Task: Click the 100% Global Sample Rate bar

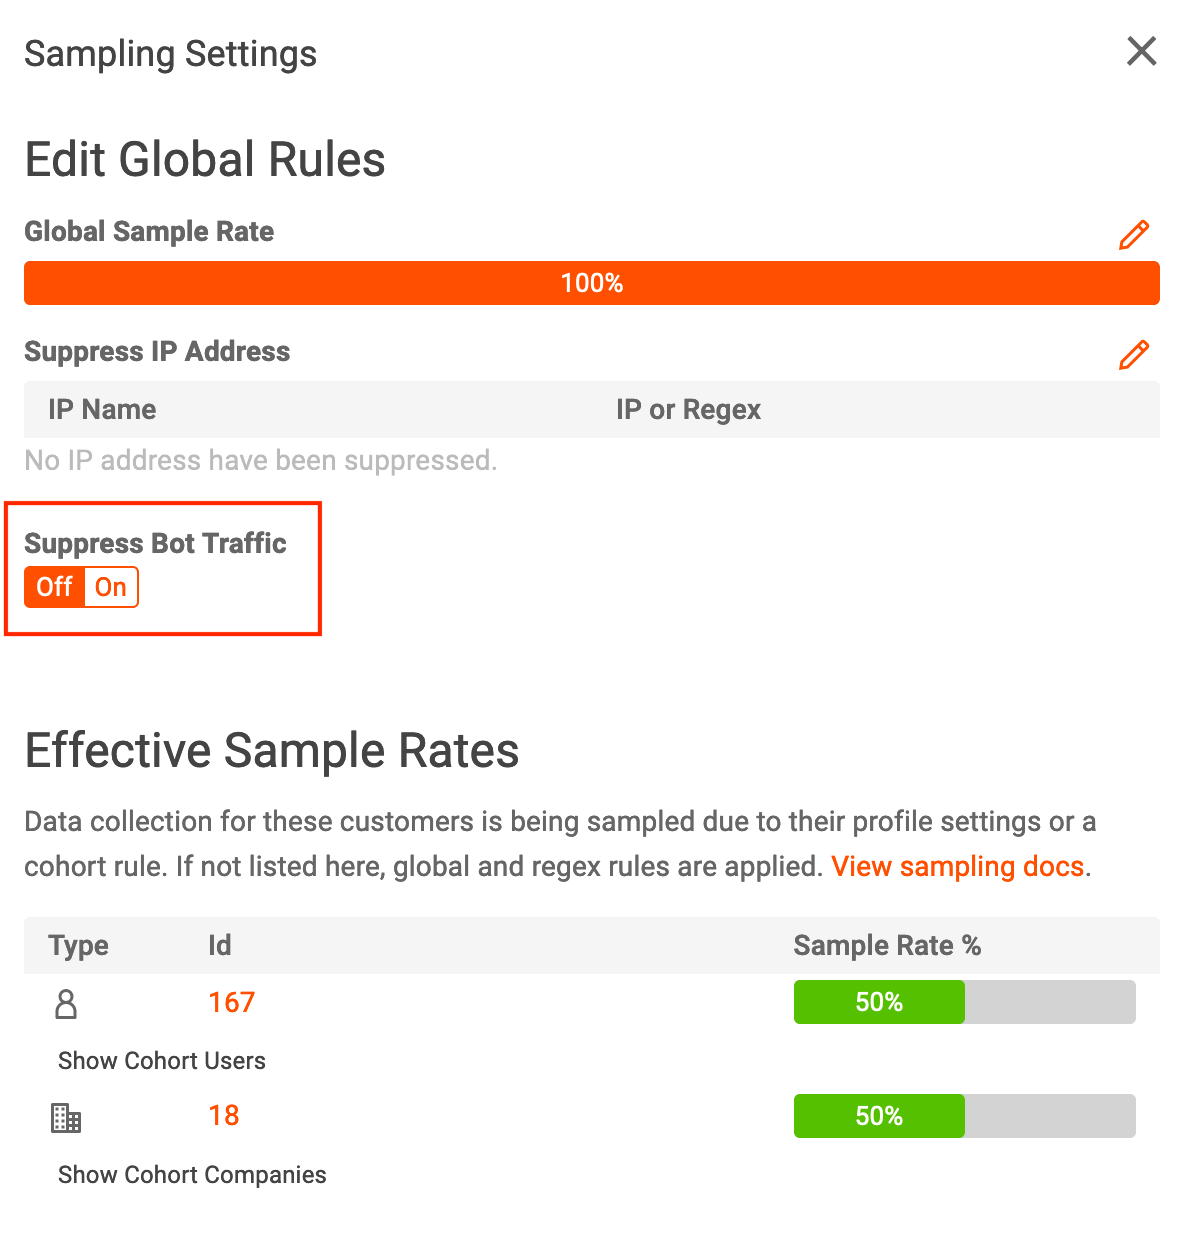Action: [x=591, y=283]
